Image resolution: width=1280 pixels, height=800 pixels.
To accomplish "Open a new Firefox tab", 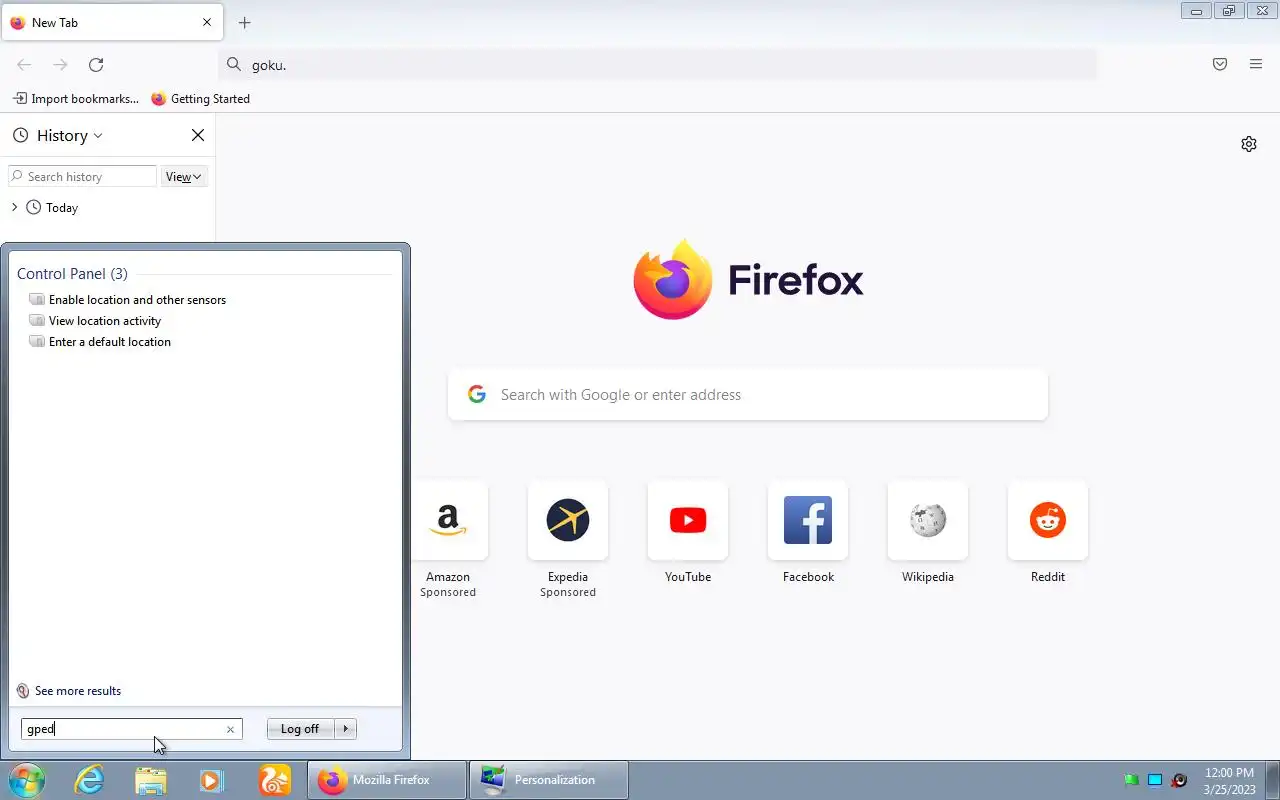I will coord(244,22).
